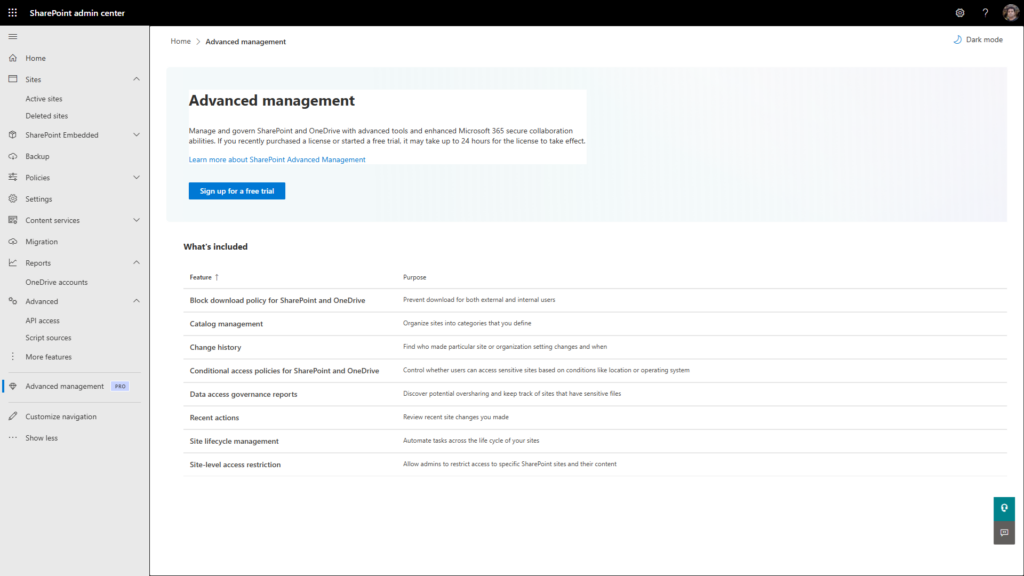Image resolution: width=1024 pixels, height=576 pixels.
Task: Open Script sources page
Action: click(x=48, y=338)
